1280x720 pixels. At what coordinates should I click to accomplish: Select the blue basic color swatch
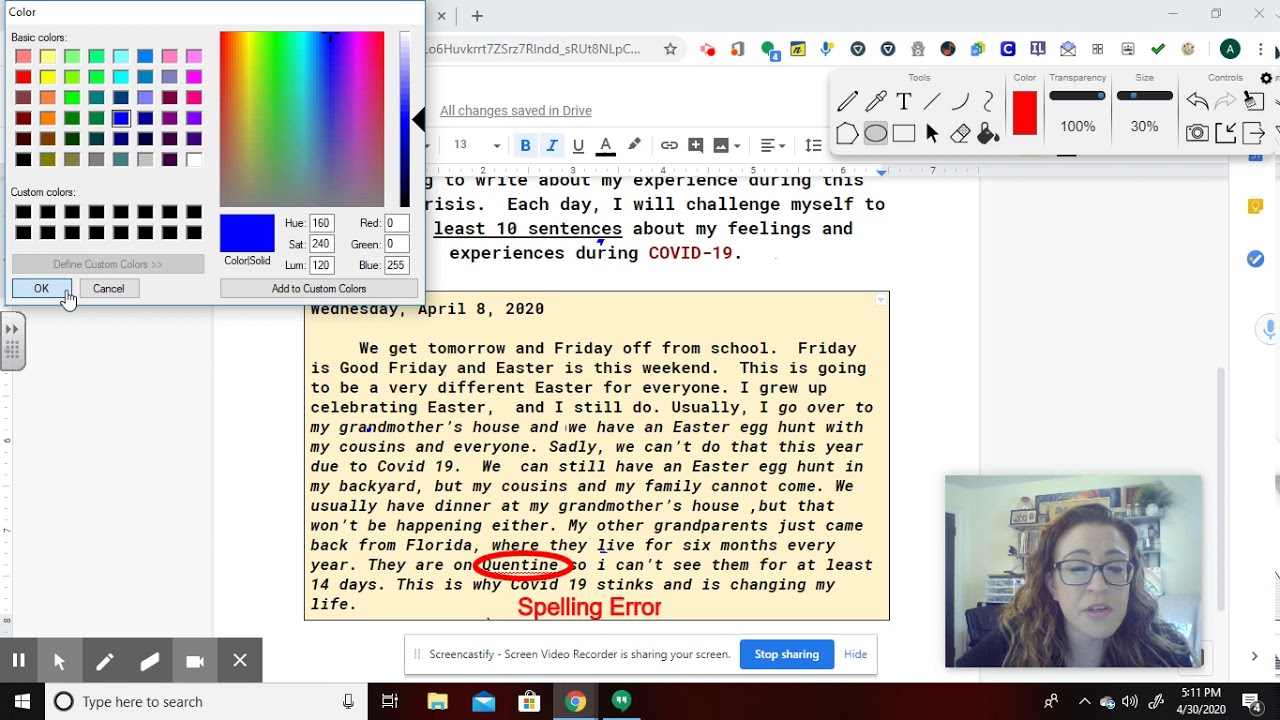pos(121,118)
